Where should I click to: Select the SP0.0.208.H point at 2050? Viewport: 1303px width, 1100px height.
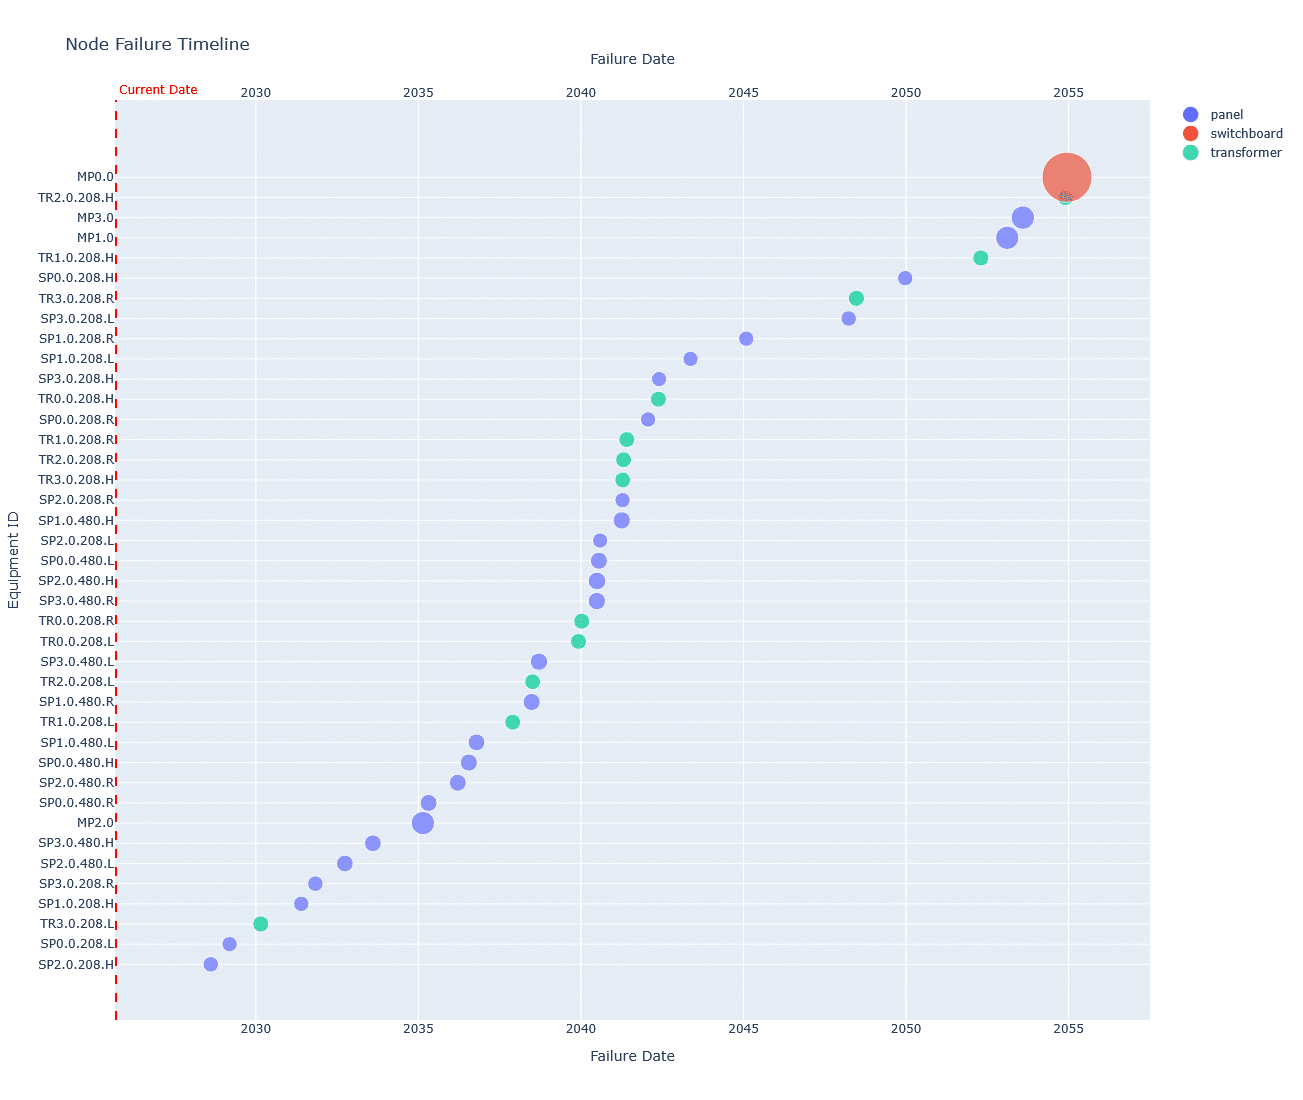pos(905,278)
